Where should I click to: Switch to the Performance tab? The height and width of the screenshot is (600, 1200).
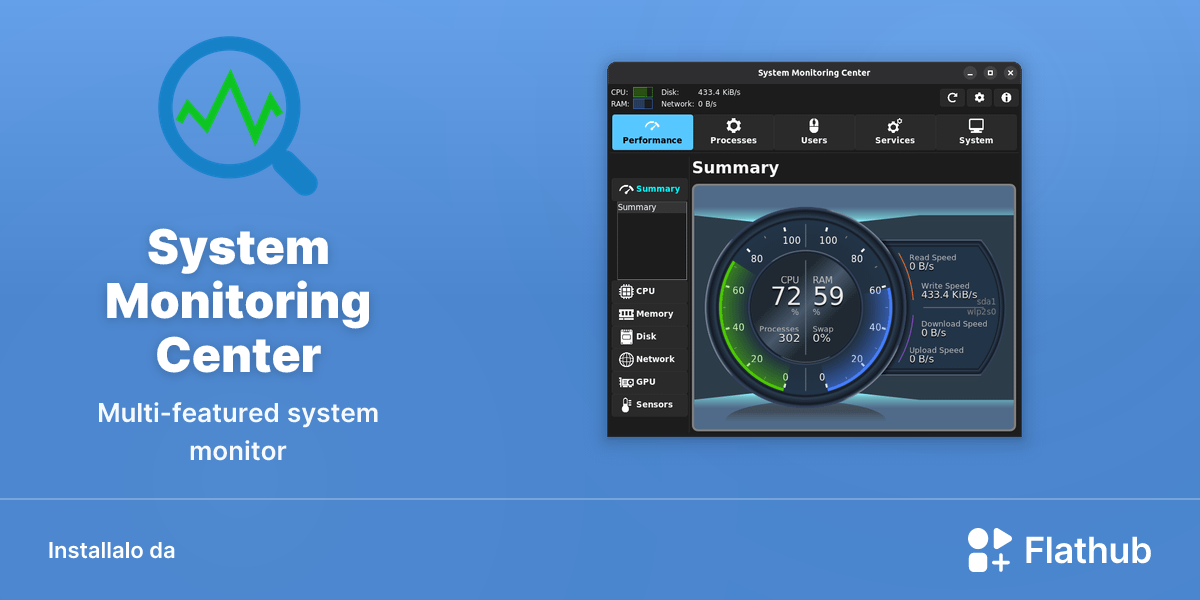652,132
